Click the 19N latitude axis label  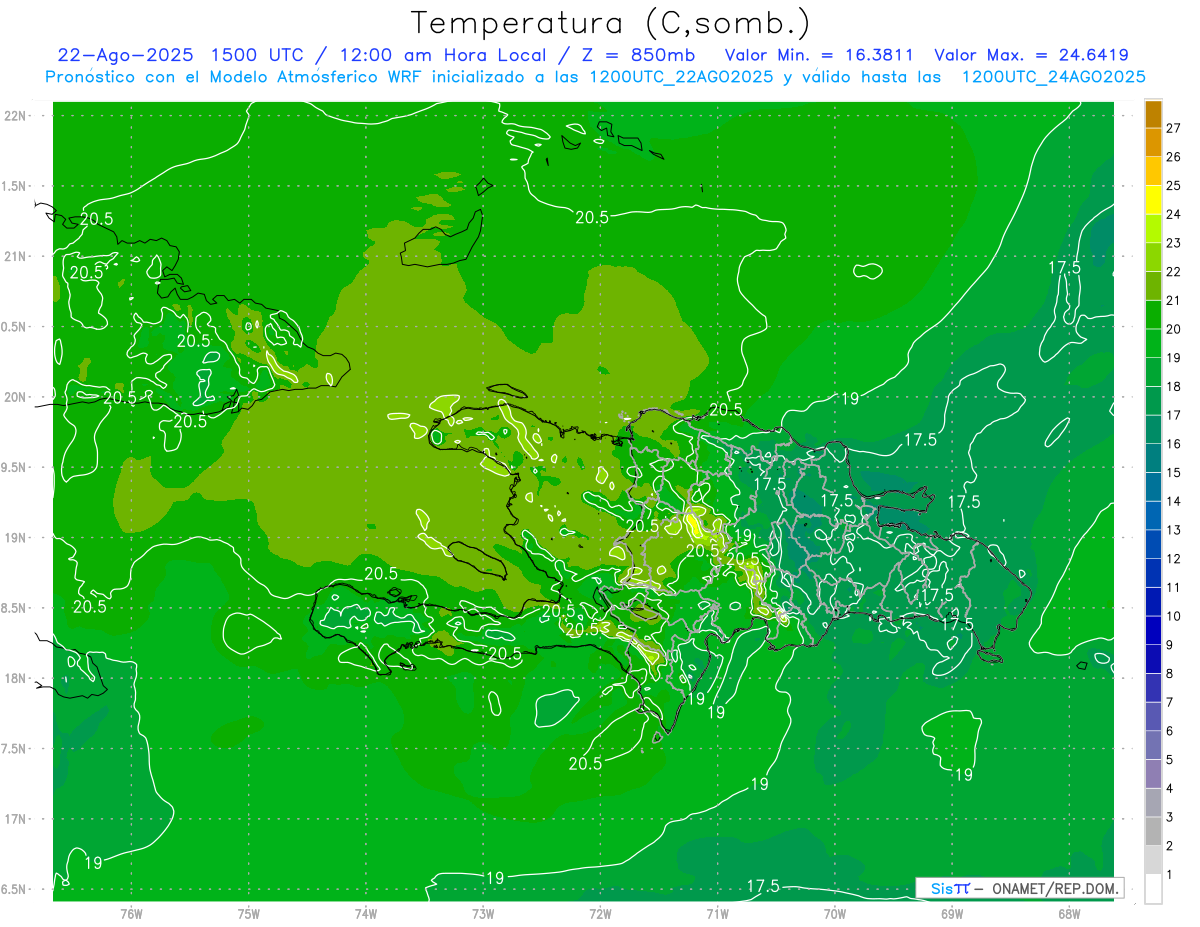coord(15,538)
